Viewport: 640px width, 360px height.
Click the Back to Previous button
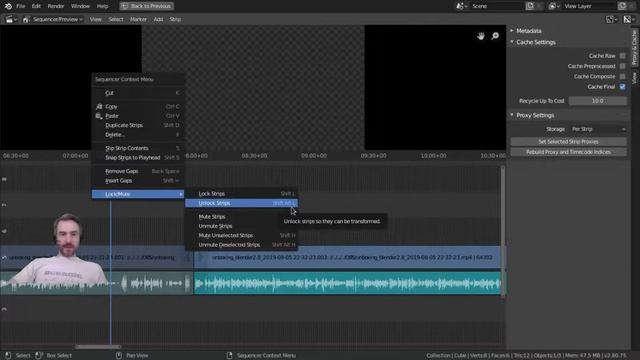tap(147, 6)
